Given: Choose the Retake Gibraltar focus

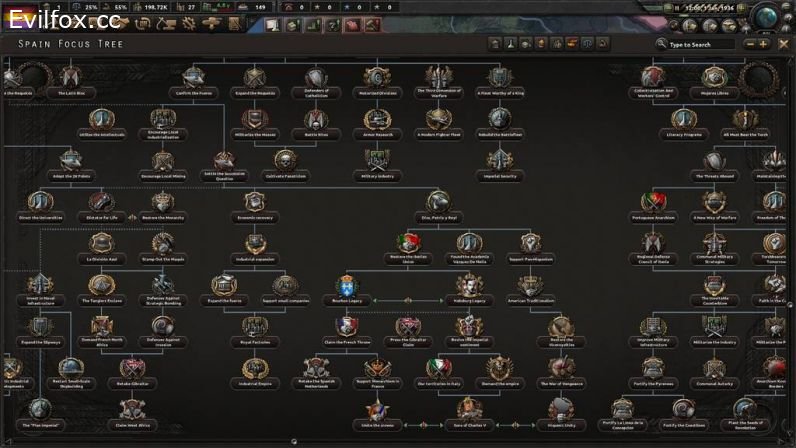Looking at the screenshot, I should (132, 370).
